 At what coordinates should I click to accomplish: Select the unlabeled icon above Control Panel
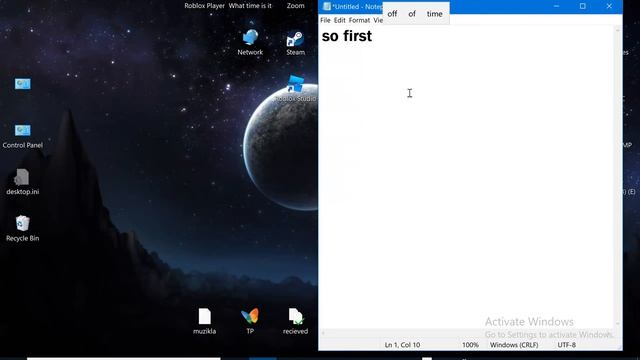click(x=22, y=84)
